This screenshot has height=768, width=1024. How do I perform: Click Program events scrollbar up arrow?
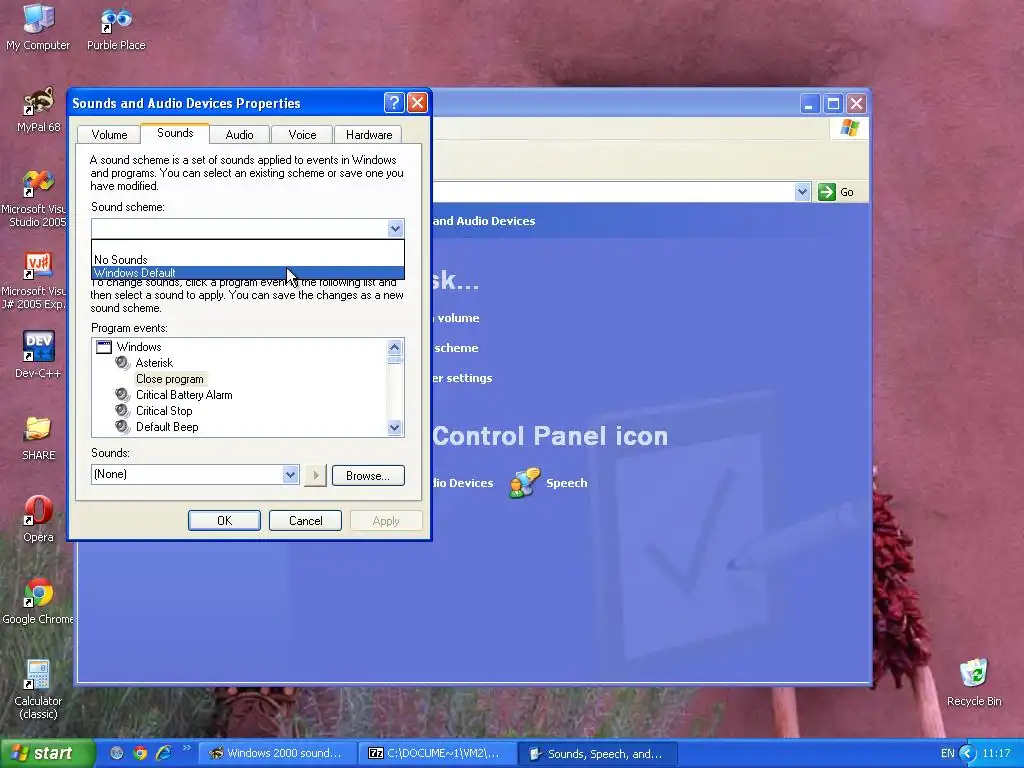tap(394, 347)
